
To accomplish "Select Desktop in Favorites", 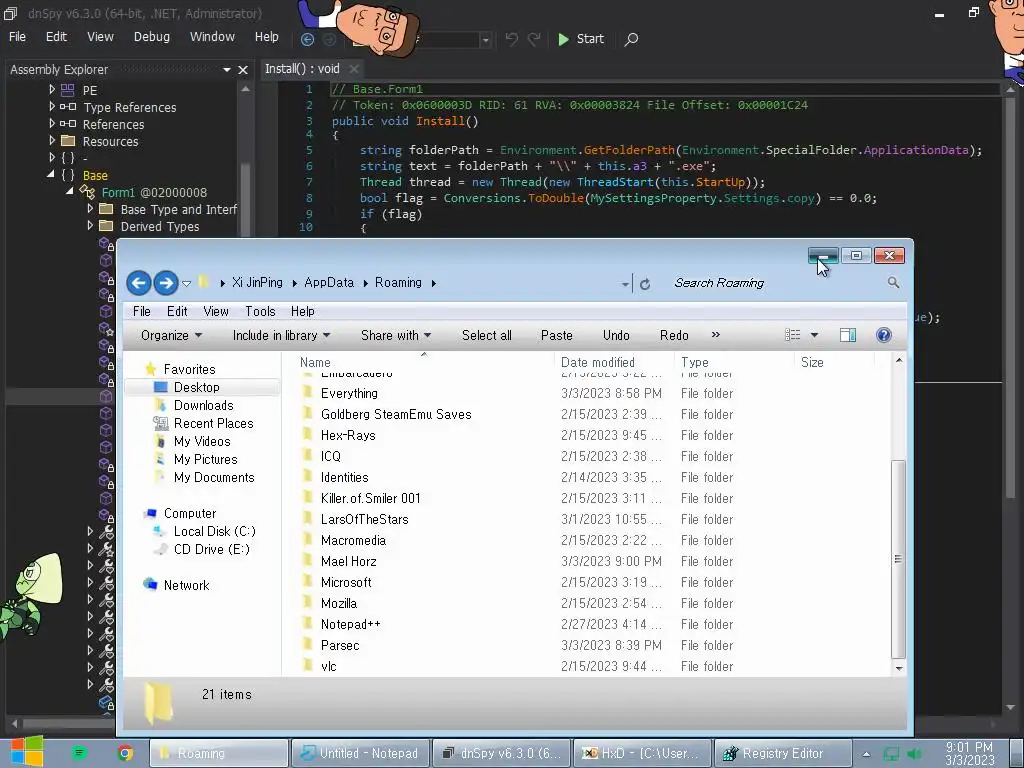I will click(x=196, y=387).
